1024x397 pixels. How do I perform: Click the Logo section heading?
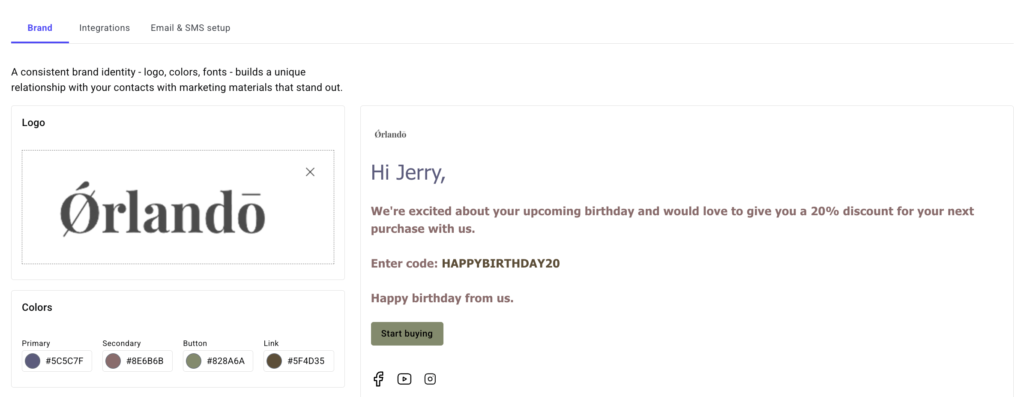[x=33, y=122]
